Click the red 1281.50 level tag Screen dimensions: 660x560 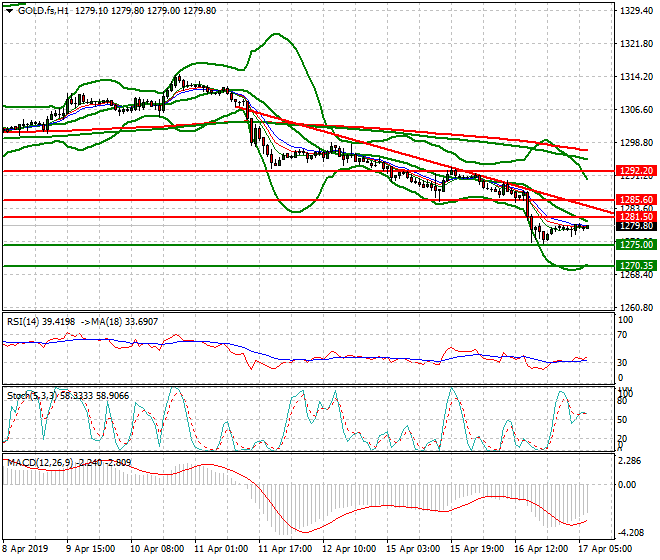click(636, 216)
